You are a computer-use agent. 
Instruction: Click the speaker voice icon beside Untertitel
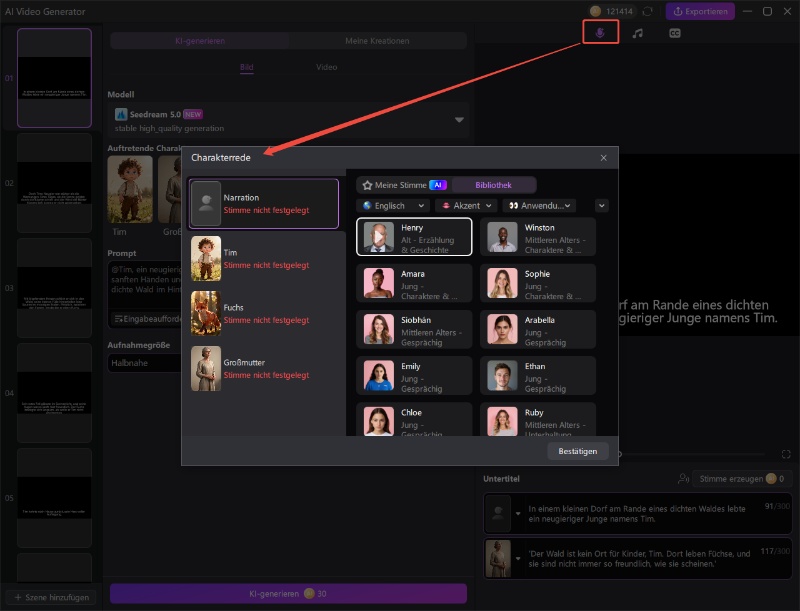coord(682,479)
